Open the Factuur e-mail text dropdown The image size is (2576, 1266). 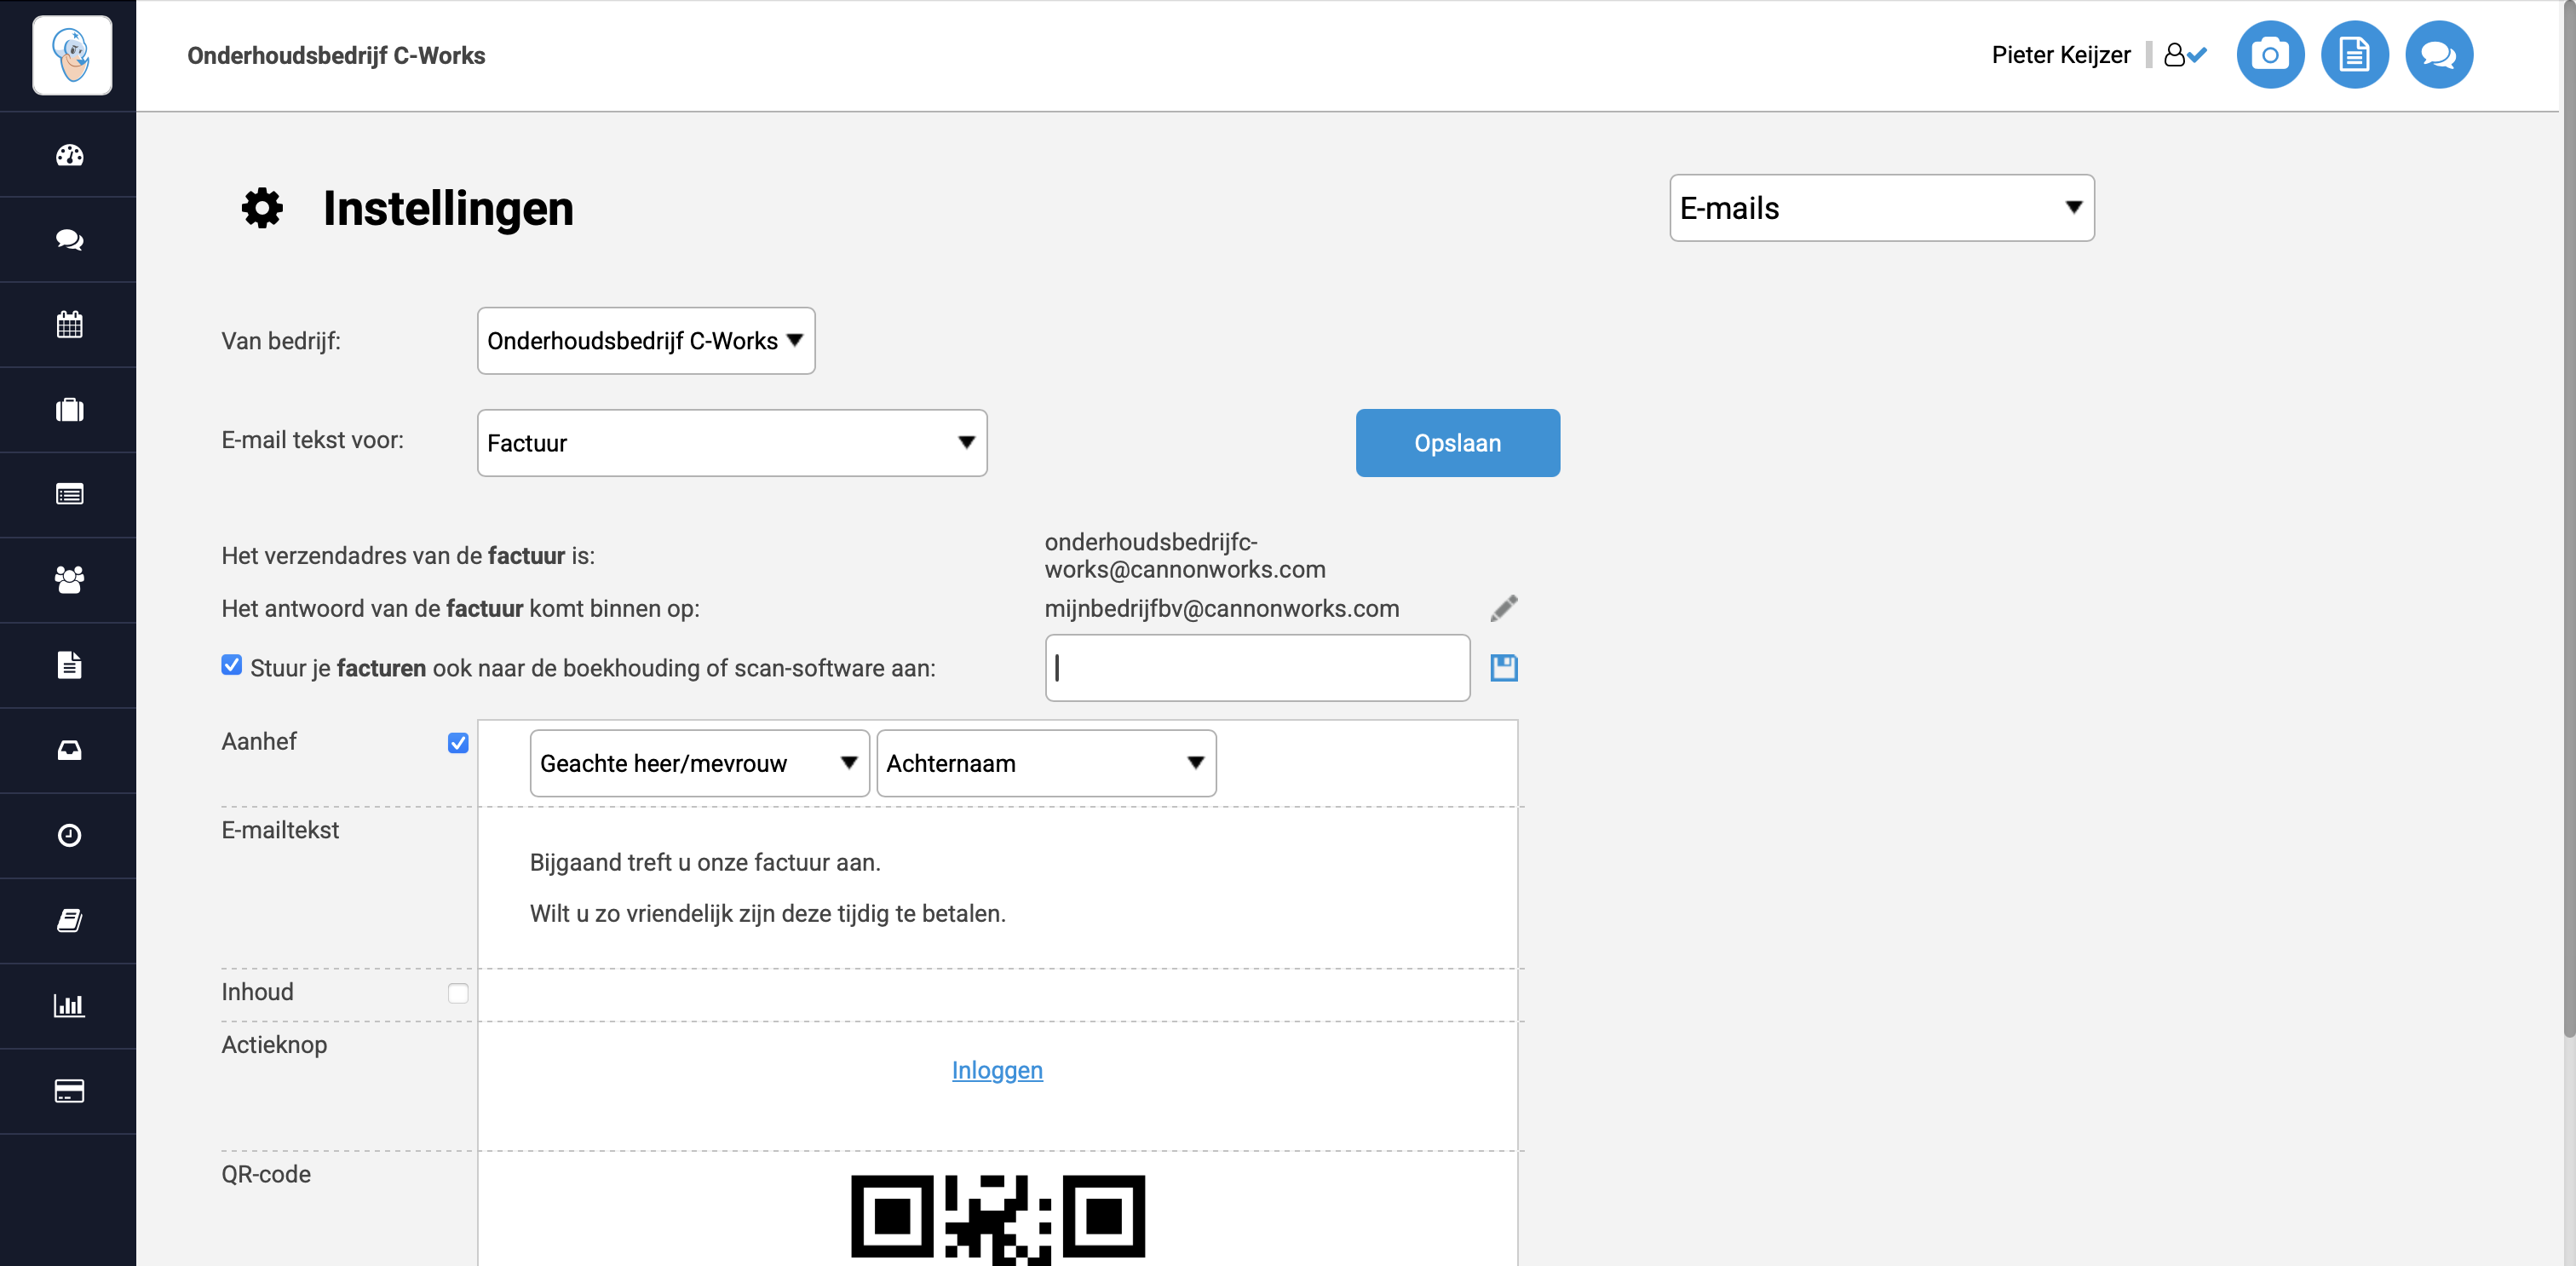click(x=732, y=443)
